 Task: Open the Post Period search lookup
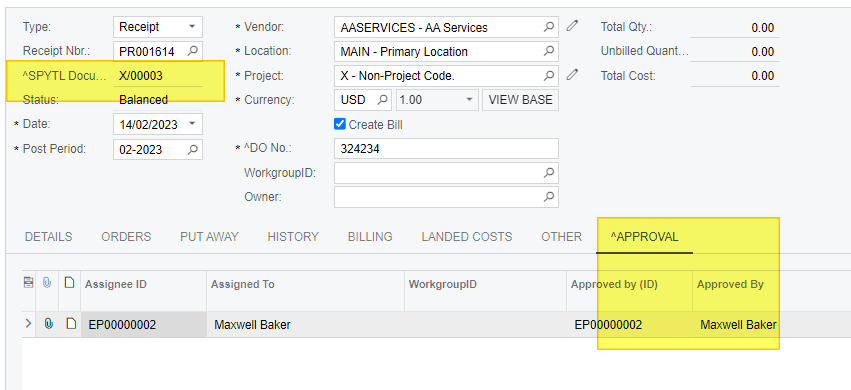(x=193, y=149)
